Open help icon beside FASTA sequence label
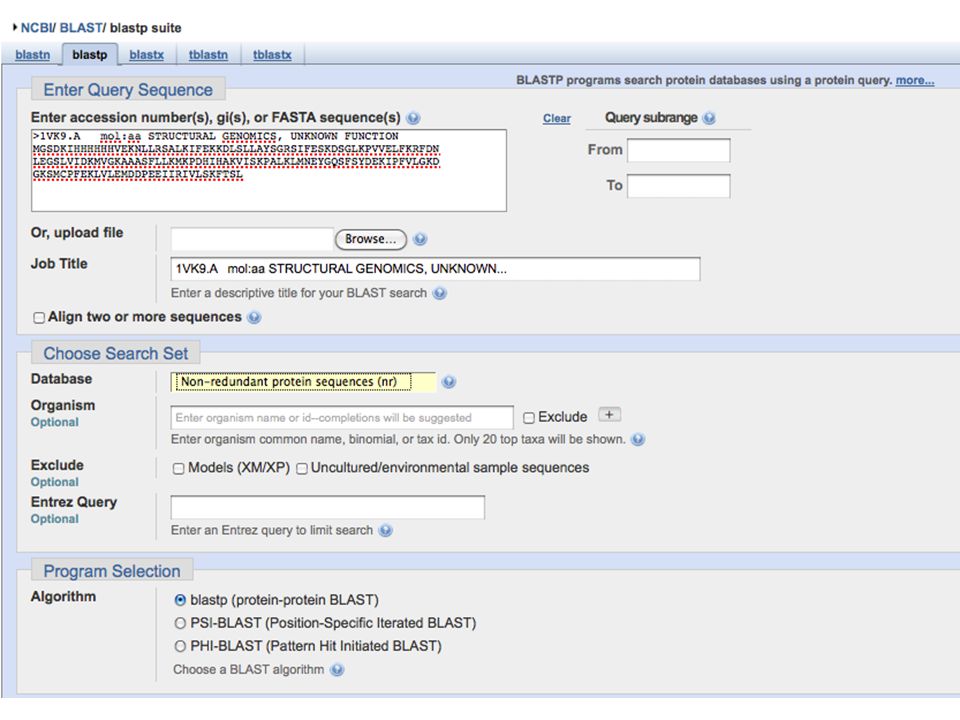Screen dimensions: 960x720 [413, 118]
